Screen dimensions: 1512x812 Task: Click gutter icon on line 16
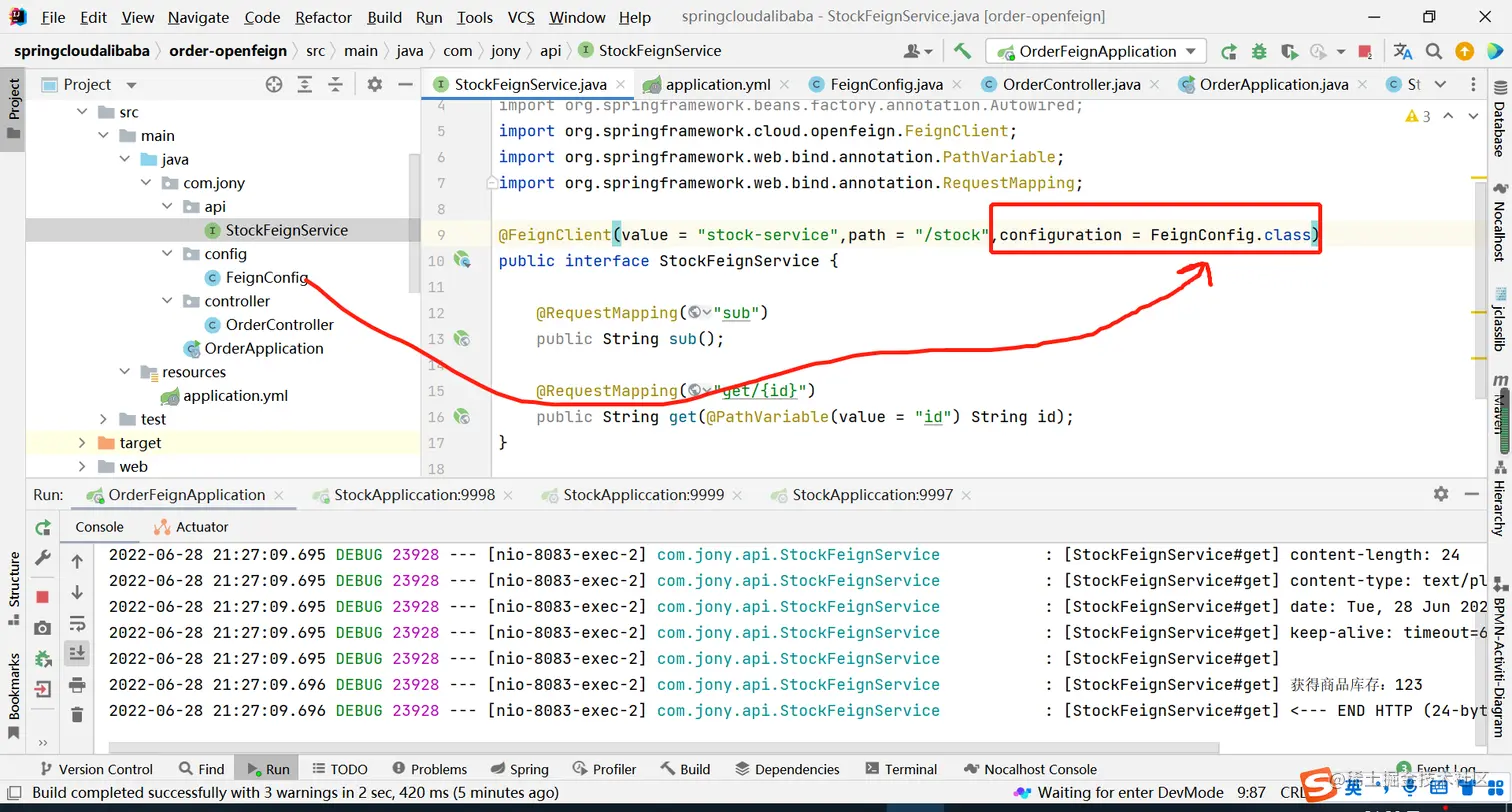pyautogui.click(x=462, y=416)
